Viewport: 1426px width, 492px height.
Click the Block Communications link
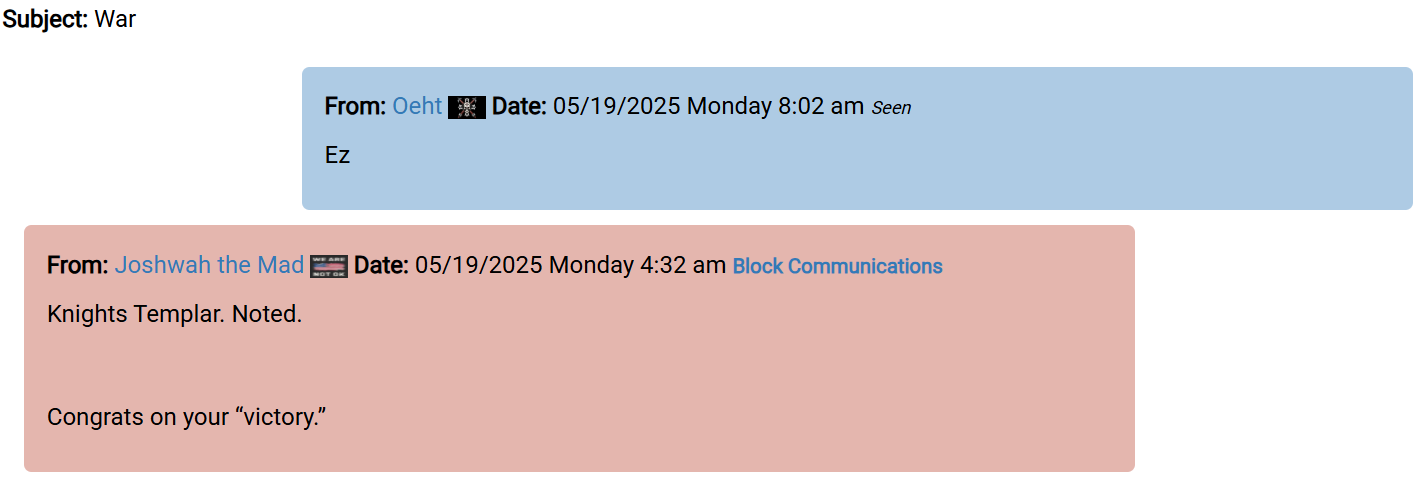[838, 266]
